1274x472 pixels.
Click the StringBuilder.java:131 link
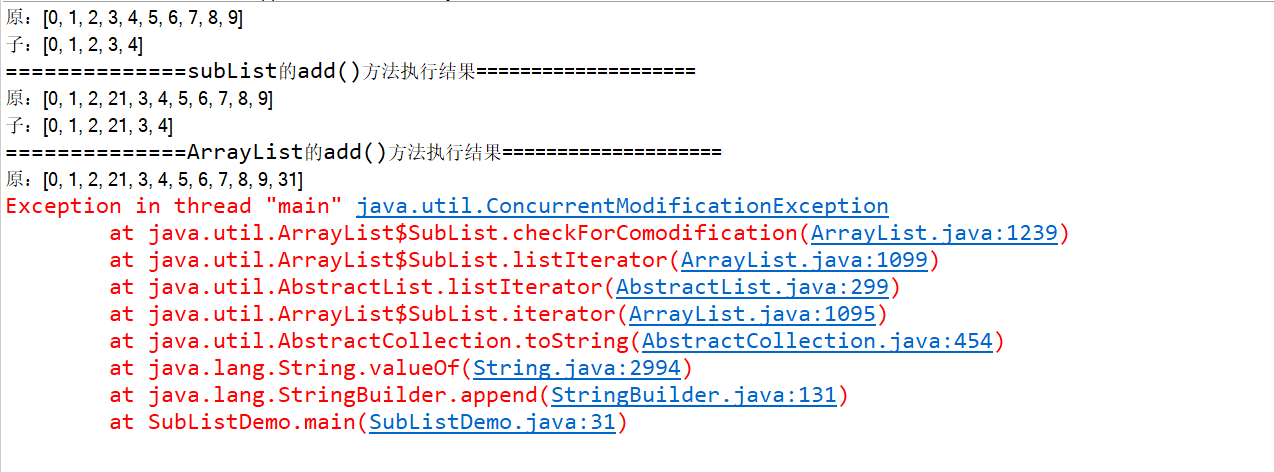693,395
